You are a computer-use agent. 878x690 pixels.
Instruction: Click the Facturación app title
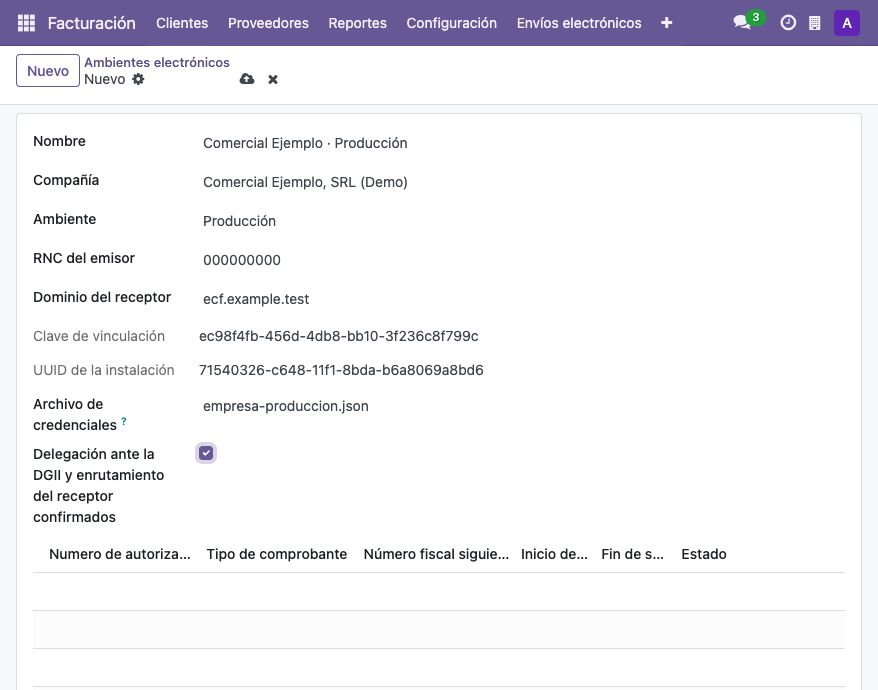click(91, 23)
